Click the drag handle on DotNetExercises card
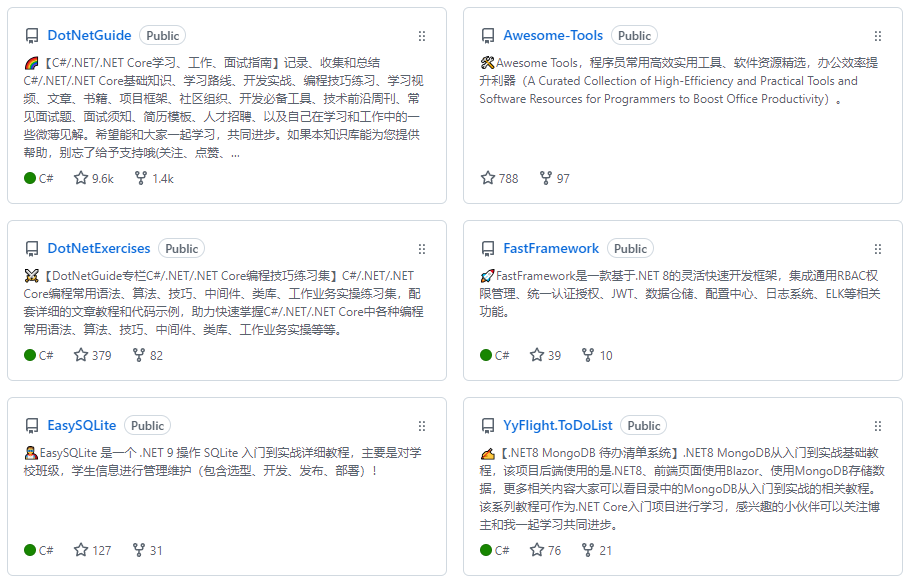 coord(422,249)
